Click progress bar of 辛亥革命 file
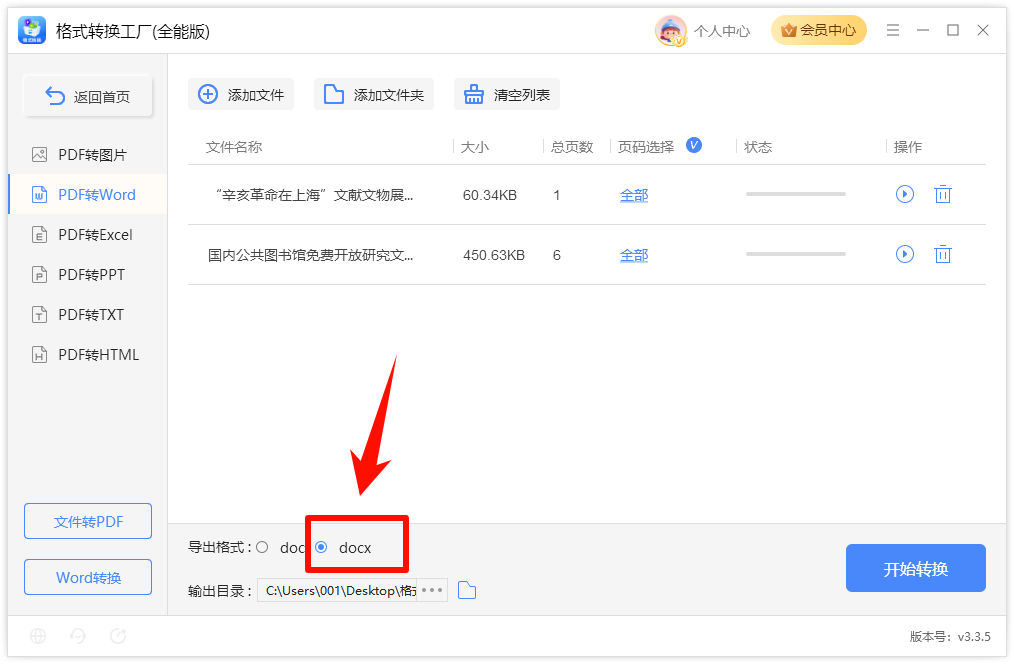Viewport: 1014px width, 664px height. tap(795, 194)
